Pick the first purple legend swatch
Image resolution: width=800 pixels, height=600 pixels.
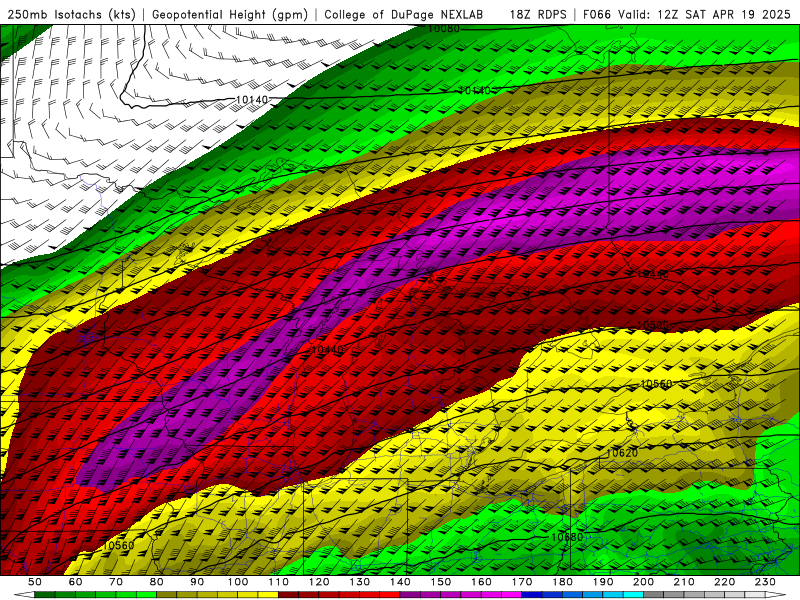coord(410,595)
